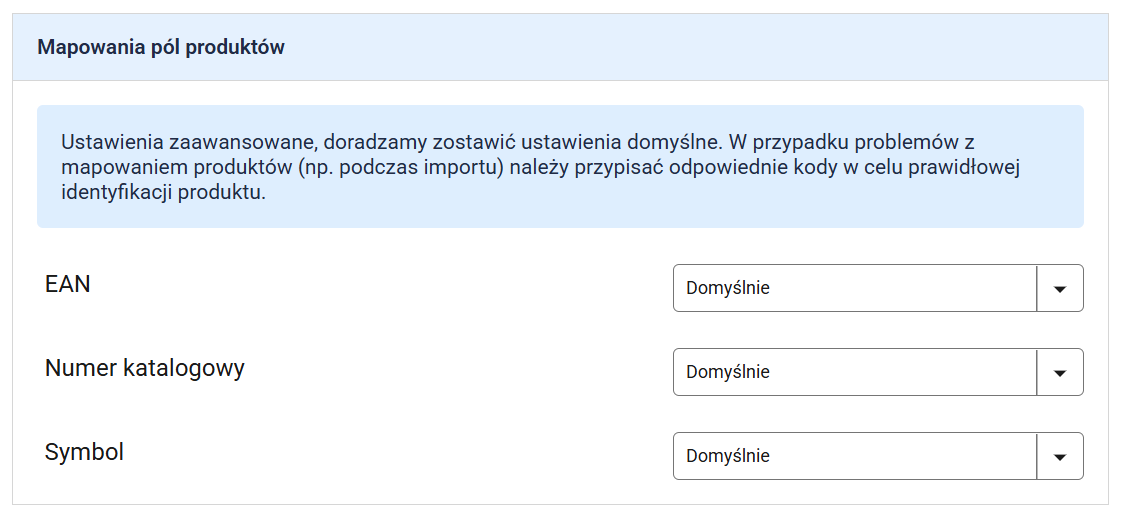1122x518 pixels.
Task: Click the Numer katalogowy caret arrow icon
Action: point(1061,373)
